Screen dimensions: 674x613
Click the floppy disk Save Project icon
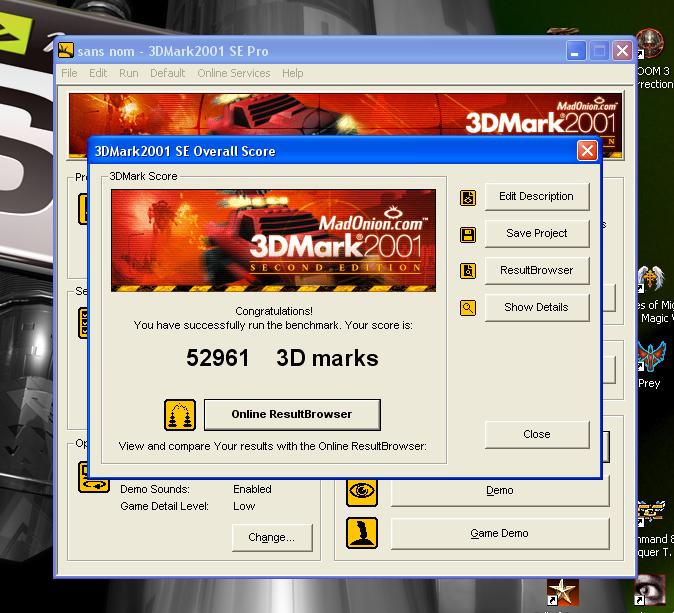[x=468, y=235]
